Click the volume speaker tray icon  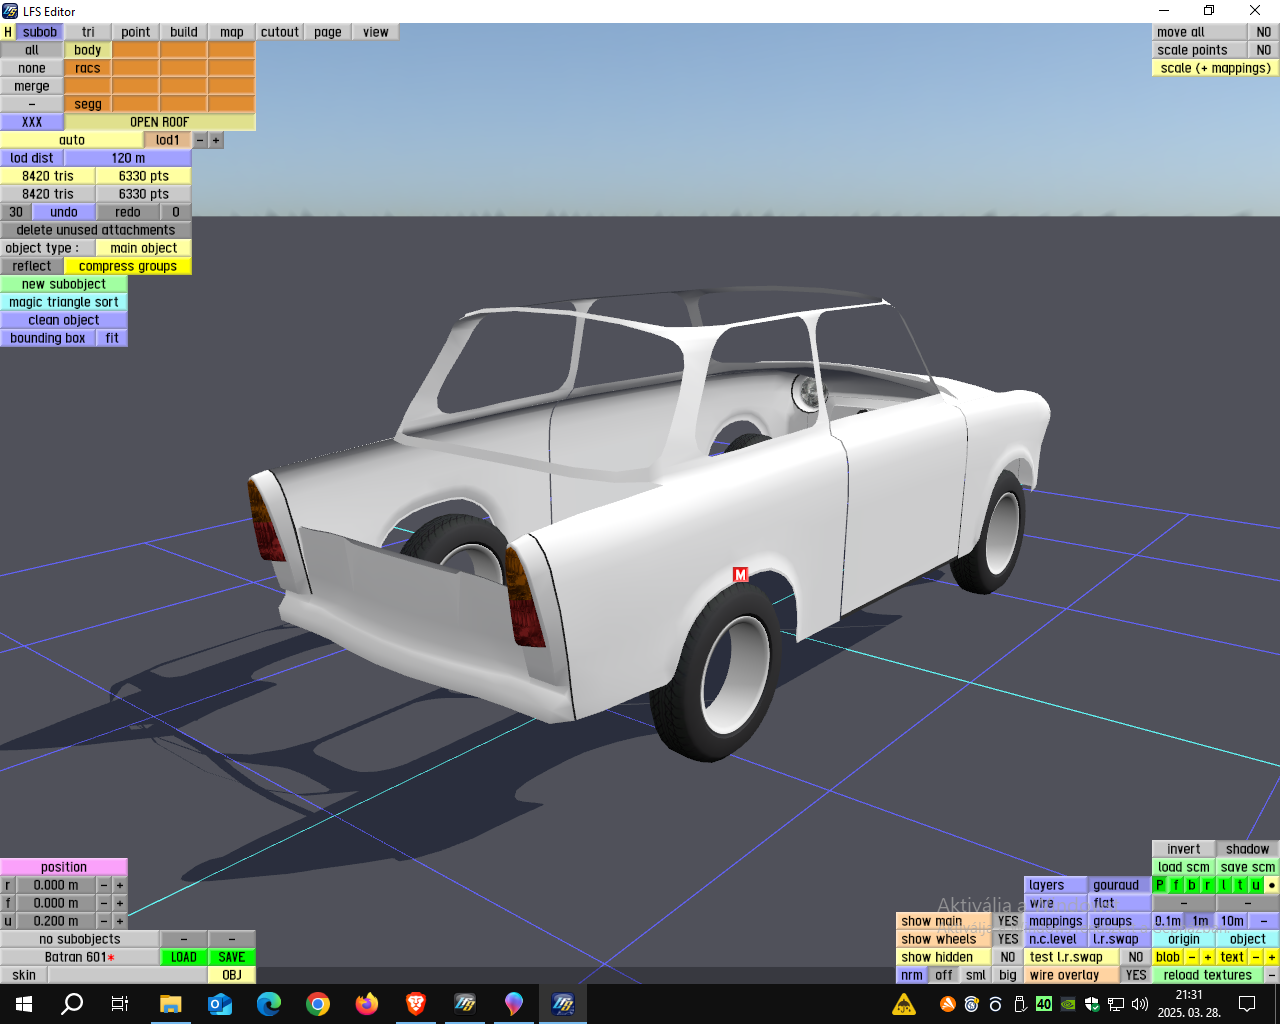(x=1140, y=1004)
